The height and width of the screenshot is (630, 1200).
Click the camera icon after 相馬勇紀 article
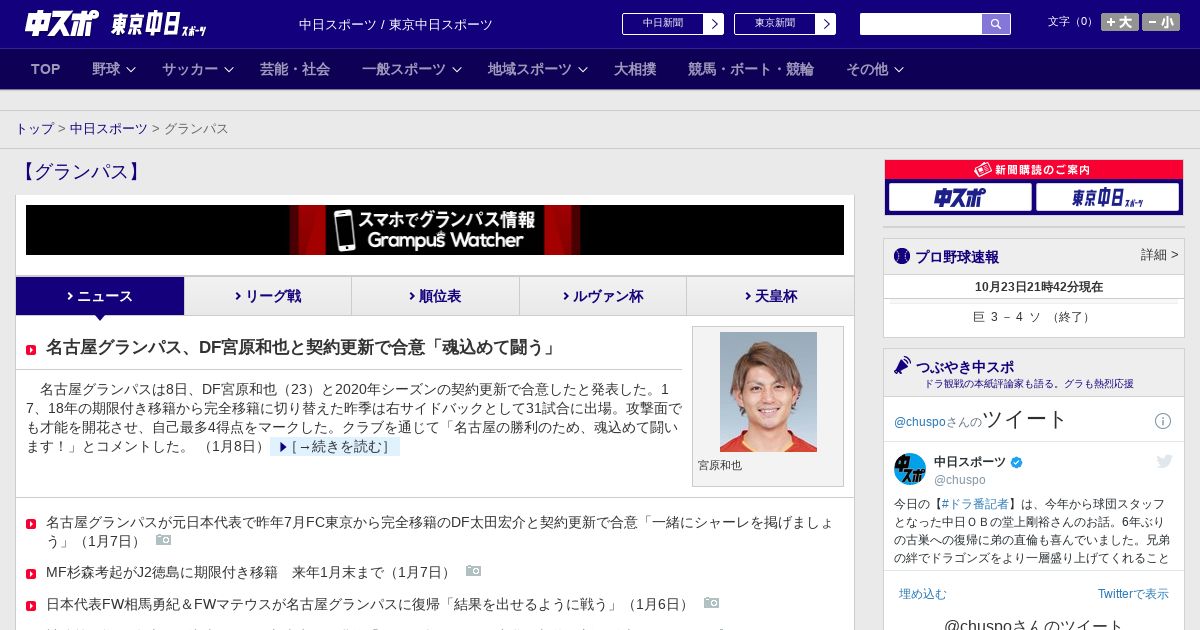(x=712, y=603)
